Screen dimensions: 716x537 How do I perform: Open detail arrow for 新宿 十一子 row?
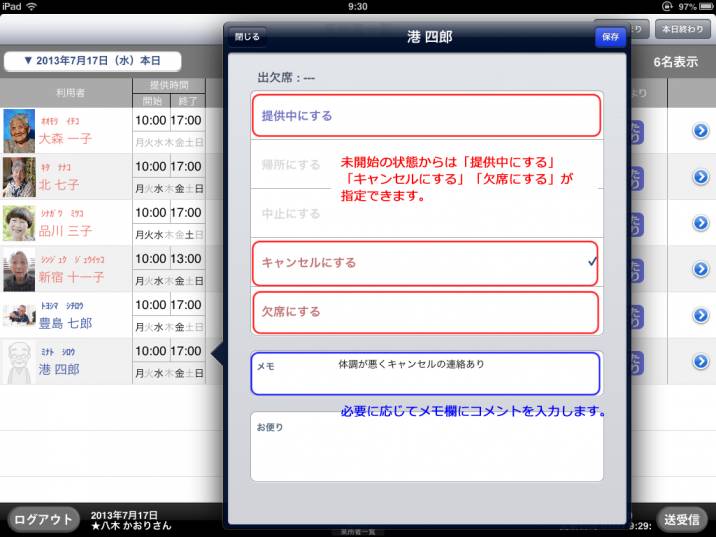(x=701, y=269)
